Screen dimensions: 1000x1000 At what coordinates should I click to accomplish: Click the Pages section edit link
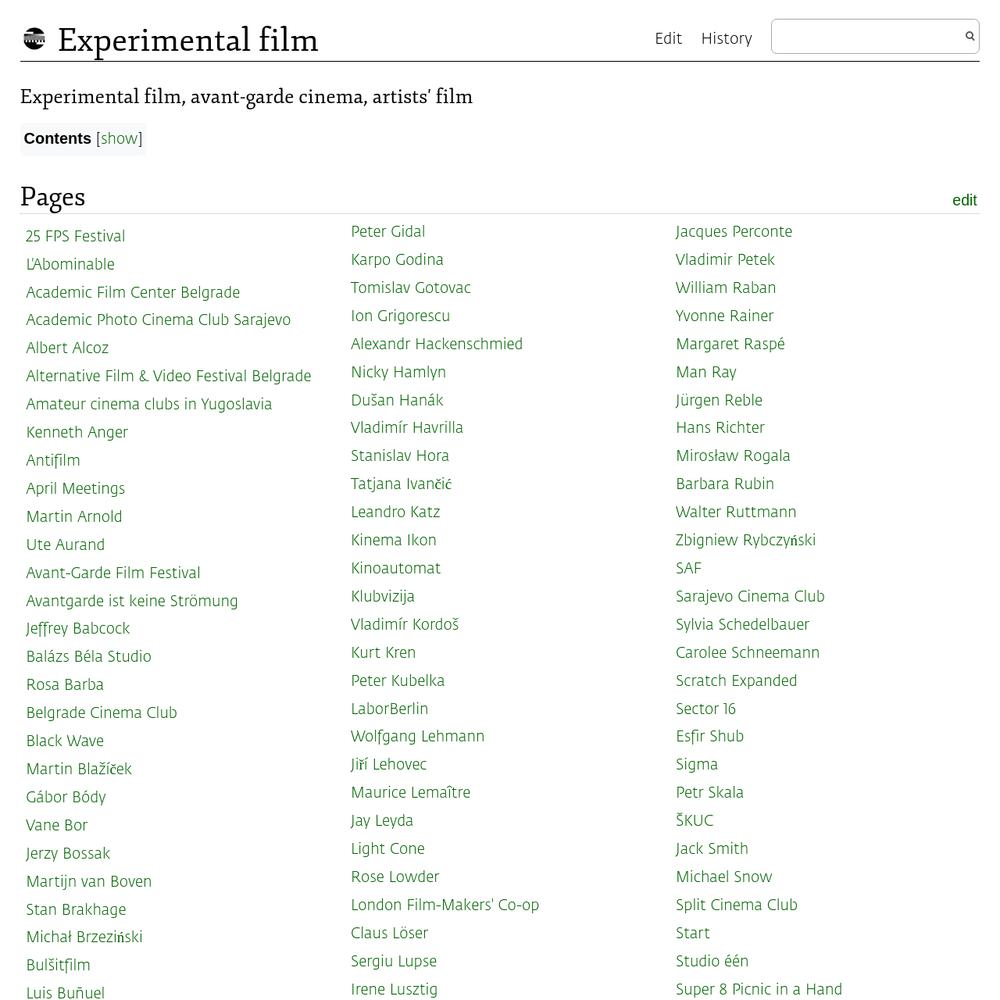[964, 200]
